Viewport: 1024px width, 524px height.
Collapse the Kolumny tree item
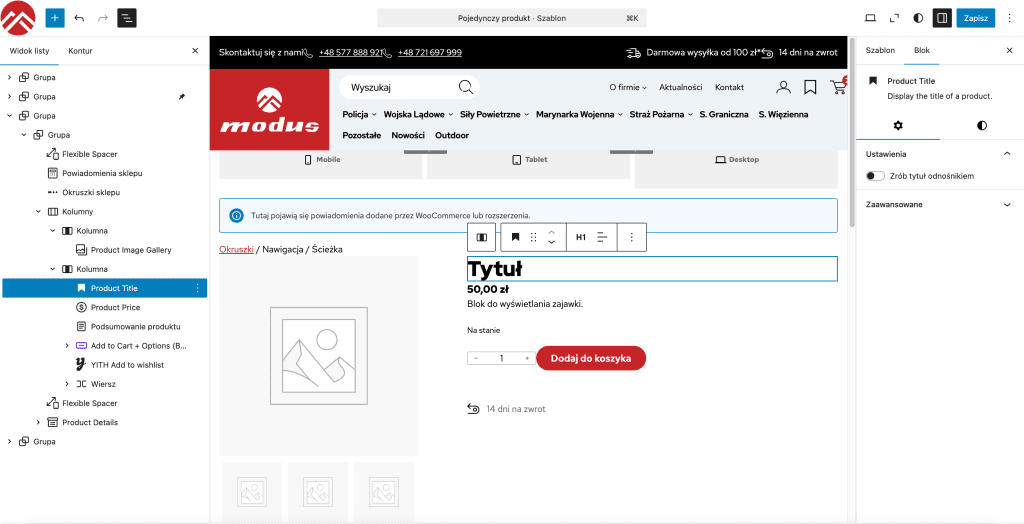(38, 212)
